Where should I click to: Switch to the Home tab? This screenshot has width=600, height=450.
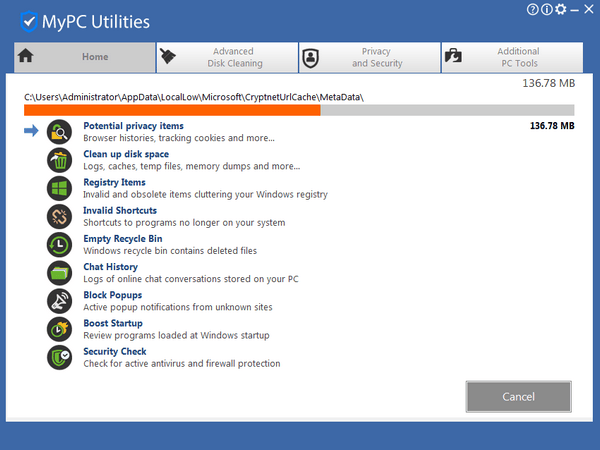coord(84,57)
